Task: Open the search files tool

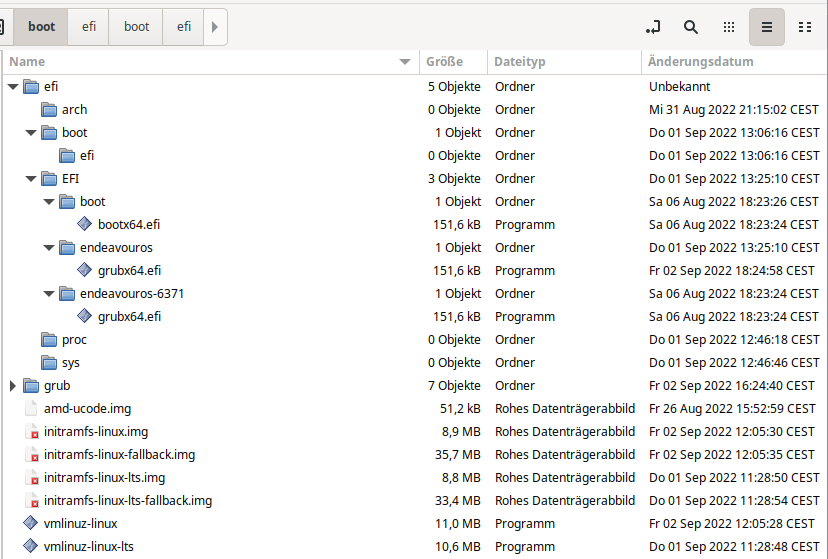Action: pos(691,27)
